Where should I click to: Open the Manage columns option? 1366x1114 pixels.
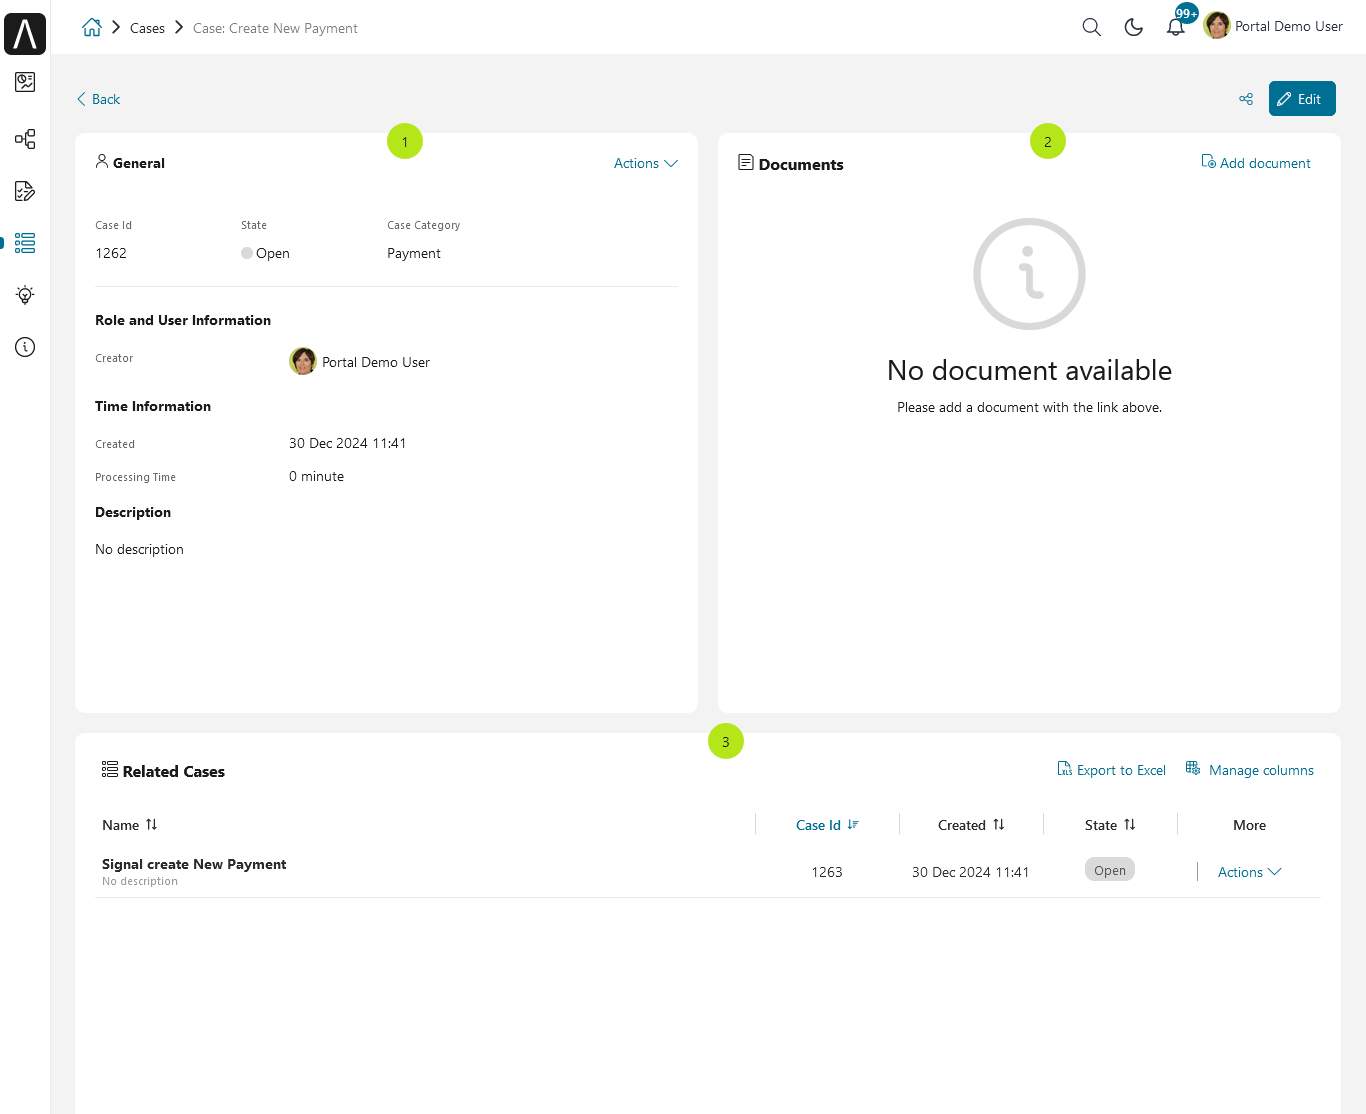tap(1250, 770)
